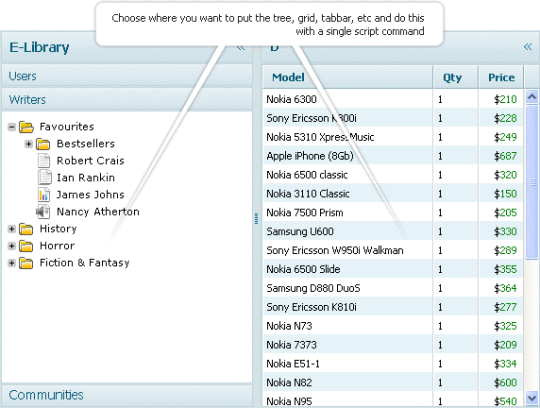The width and height of the screenshot is (540, 408).
Task: Select the Nokia N95 row
Action: point(393,400)
